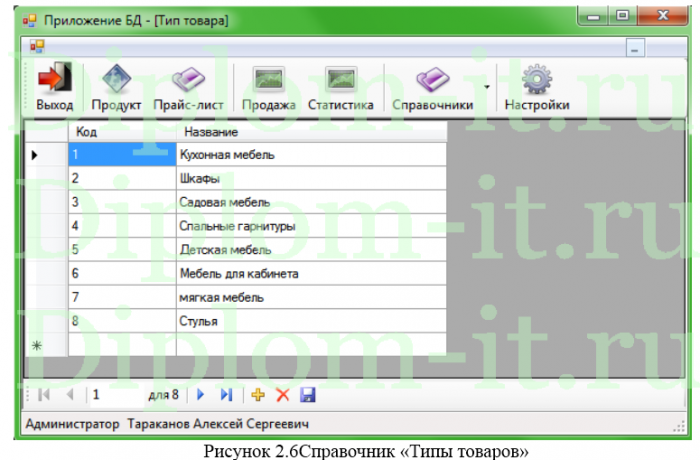Go to the first record
700x460 pixels.
44,395
